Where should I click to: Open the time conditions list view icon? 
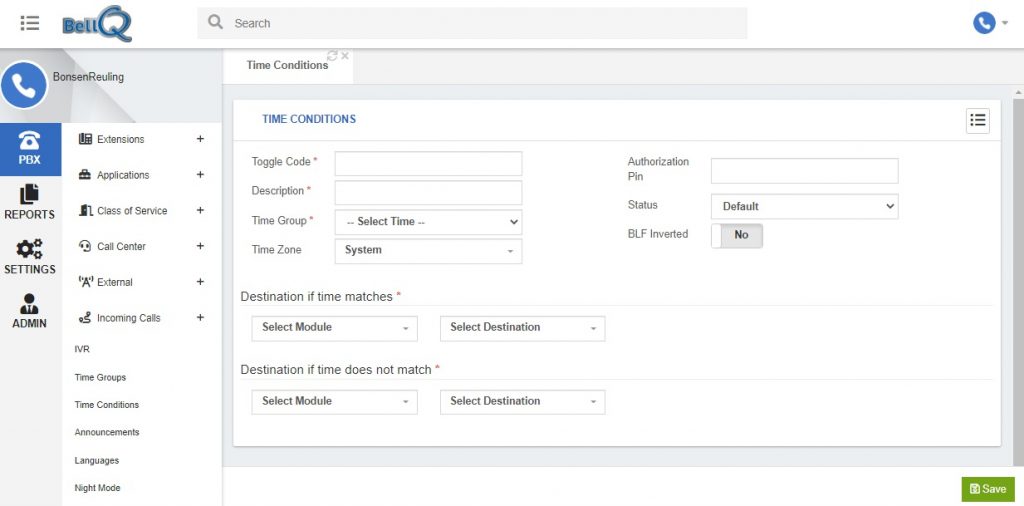click(x=978, y=121)
